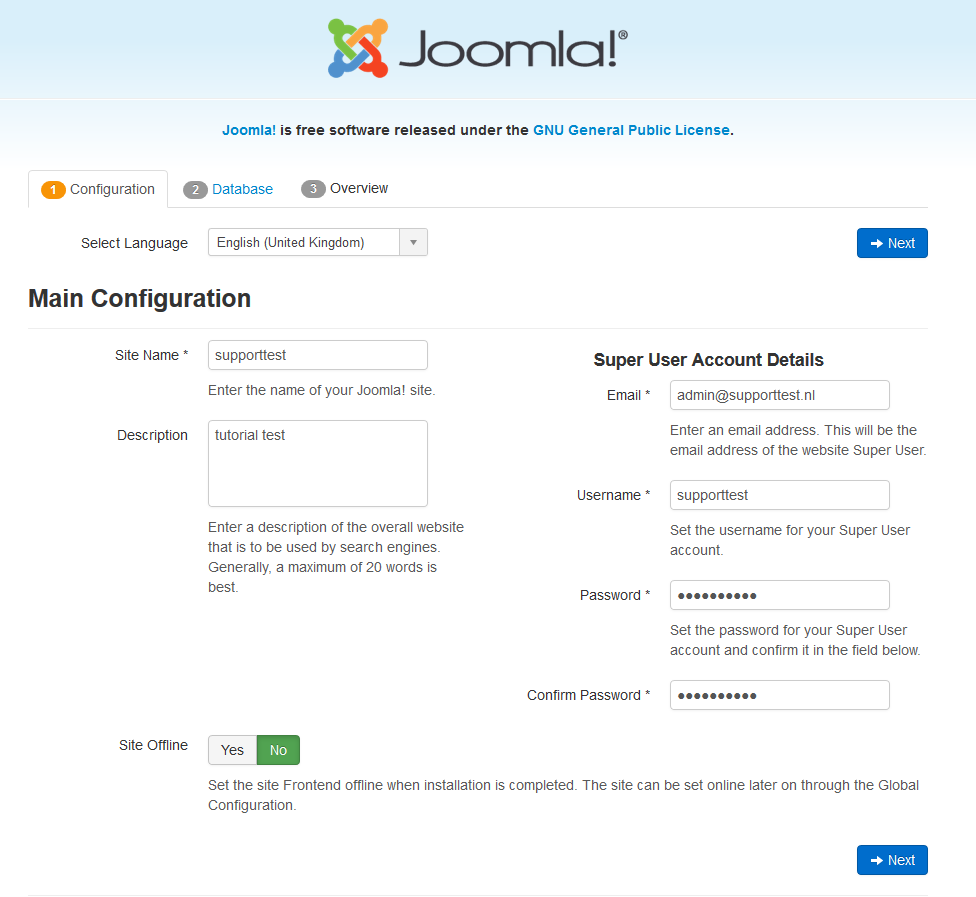Image resolution: width=976 pixels, height=897 pixels.
Task: Focus the Description text area
Action: pyautogui.click(x=318, y=463)
